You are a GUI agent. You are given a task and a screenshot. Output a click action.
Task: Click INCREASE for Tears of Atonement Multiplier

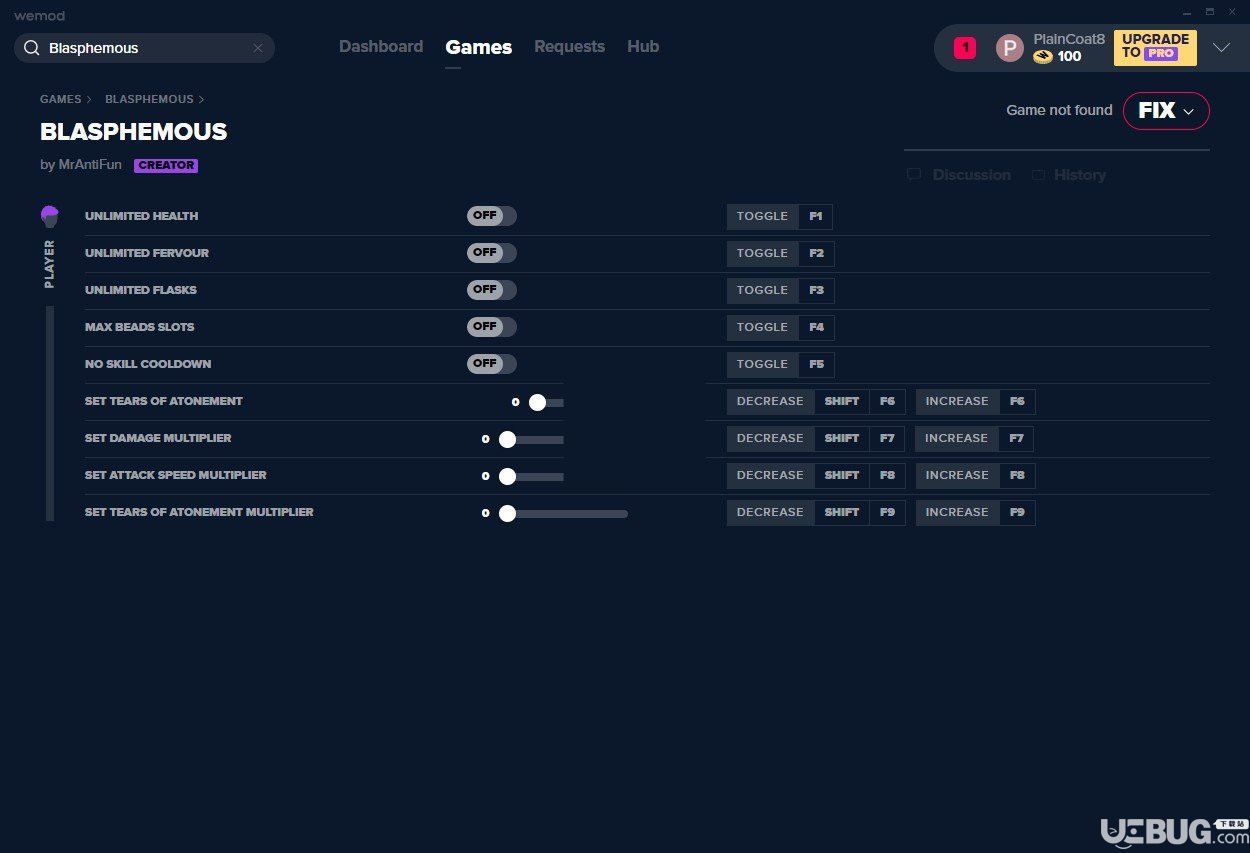(957, 512)
